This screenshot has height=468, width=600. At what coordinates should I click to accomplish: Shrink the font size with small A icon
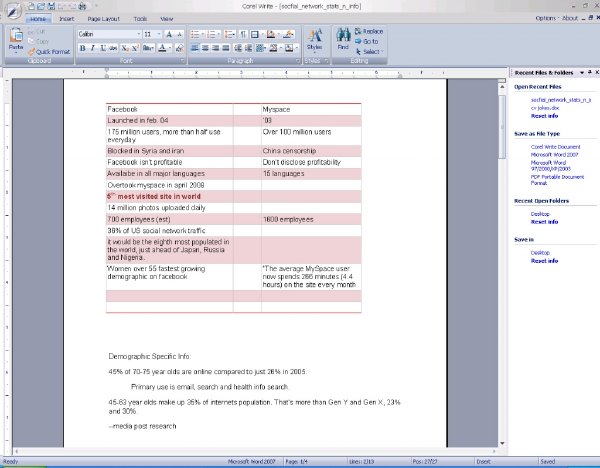pyautogui.click(x=179, y=34)
